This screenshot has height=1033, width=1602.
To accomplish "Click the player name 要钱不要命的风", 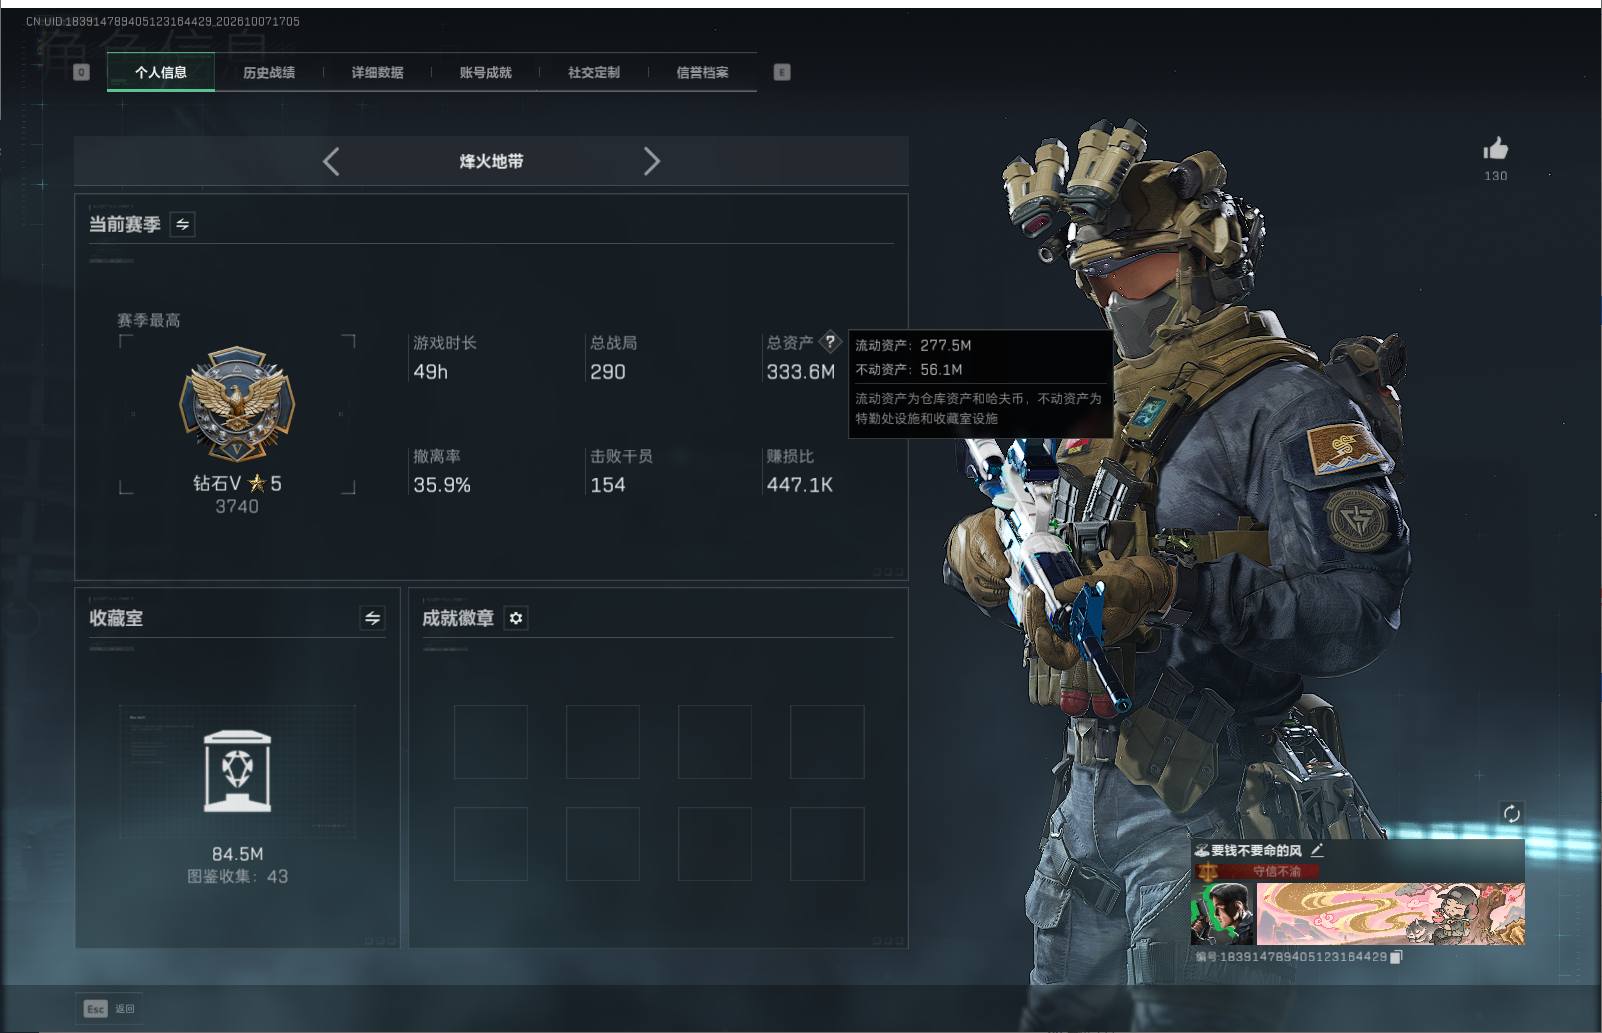I will tap(1257, 850).
